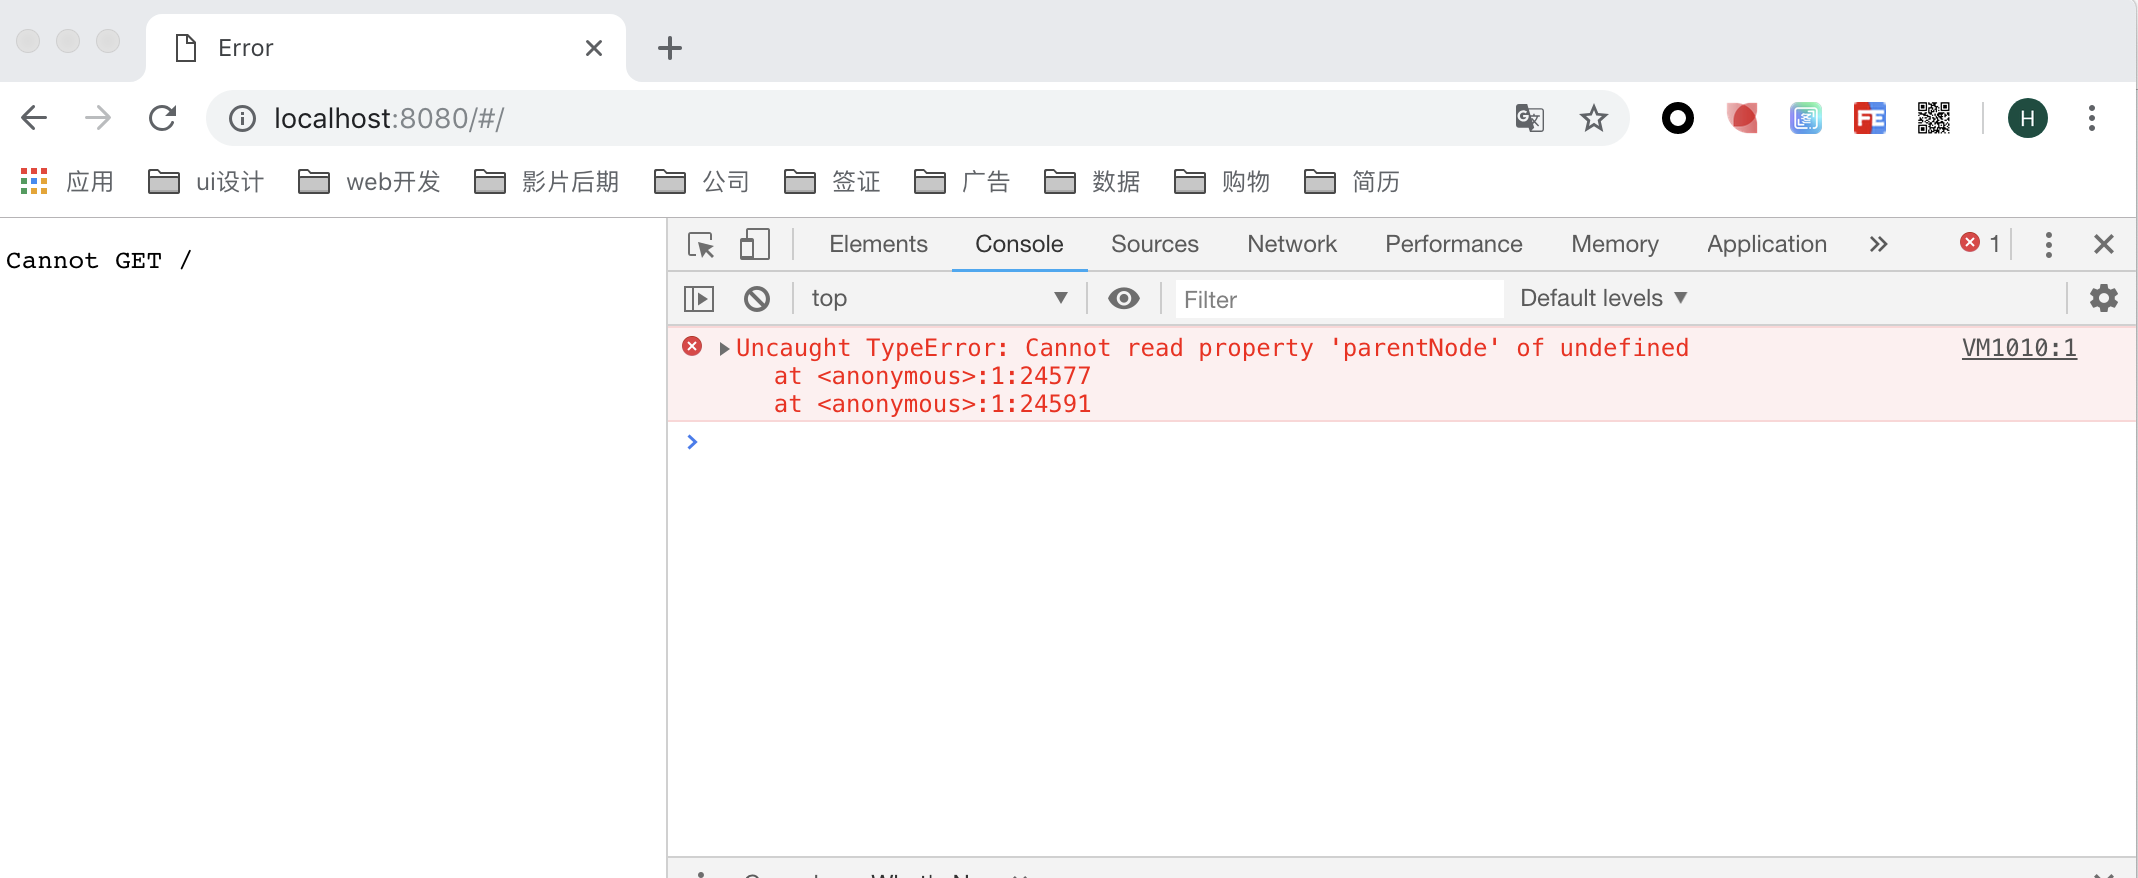
Task: Open the blue-green square extension icon
Action: (1805, 119)
